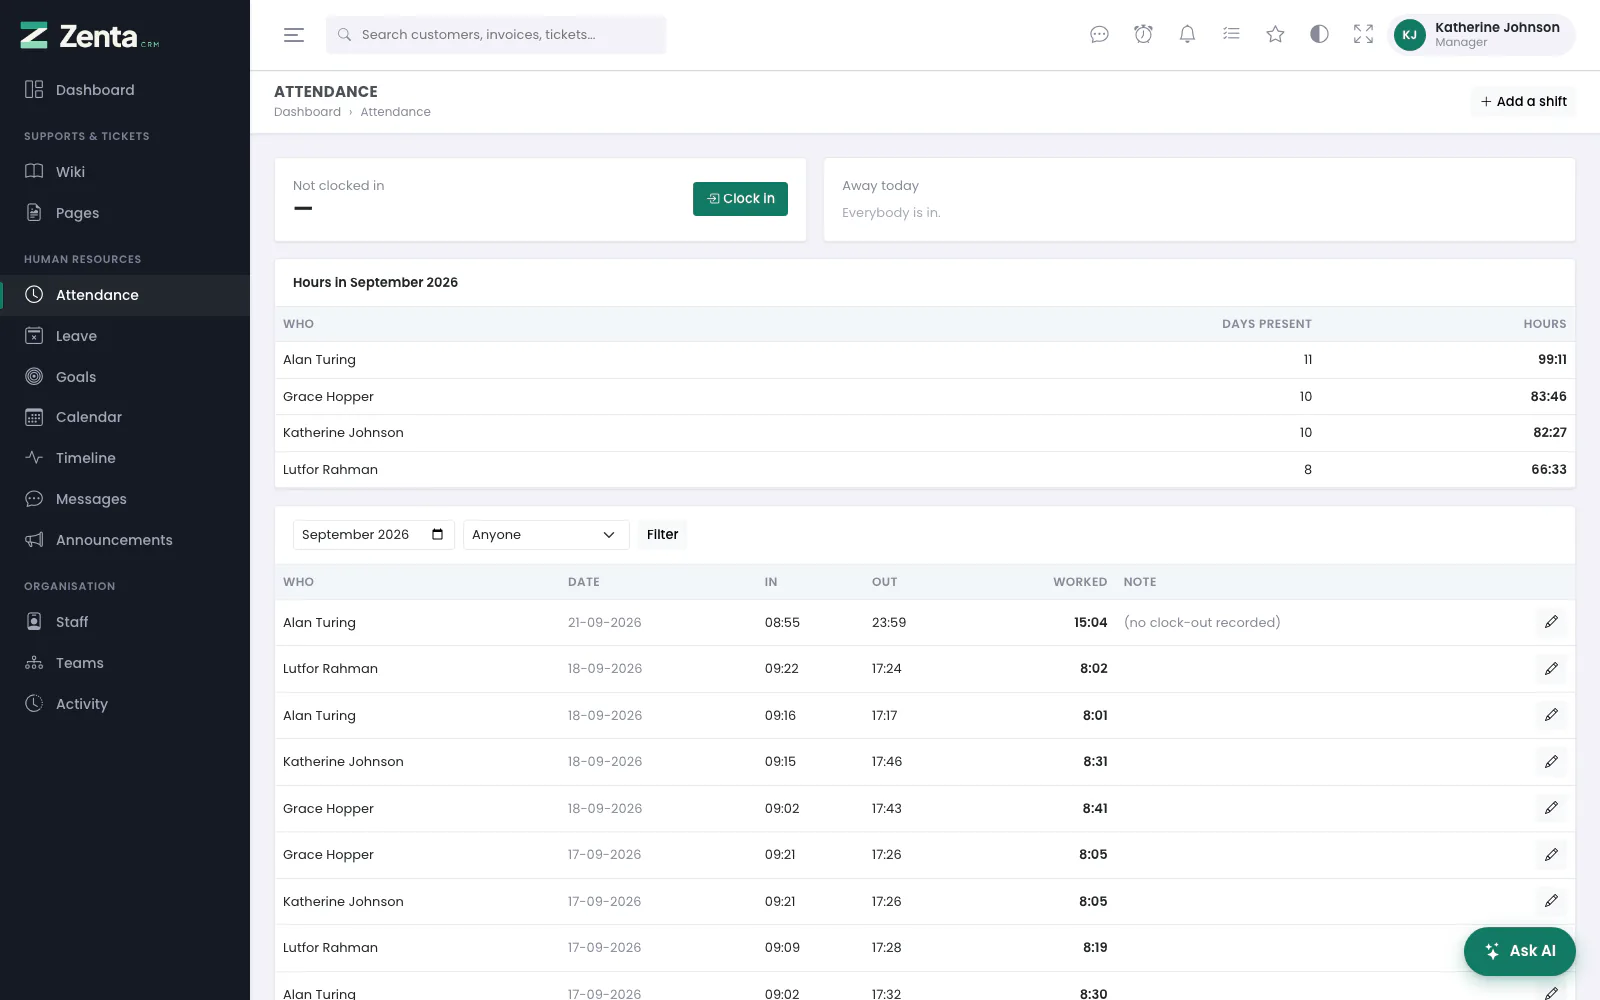Navigate to Pages in sidebar
Viewport: 1600px width, 1000px height.
click(x=125, y=213)
